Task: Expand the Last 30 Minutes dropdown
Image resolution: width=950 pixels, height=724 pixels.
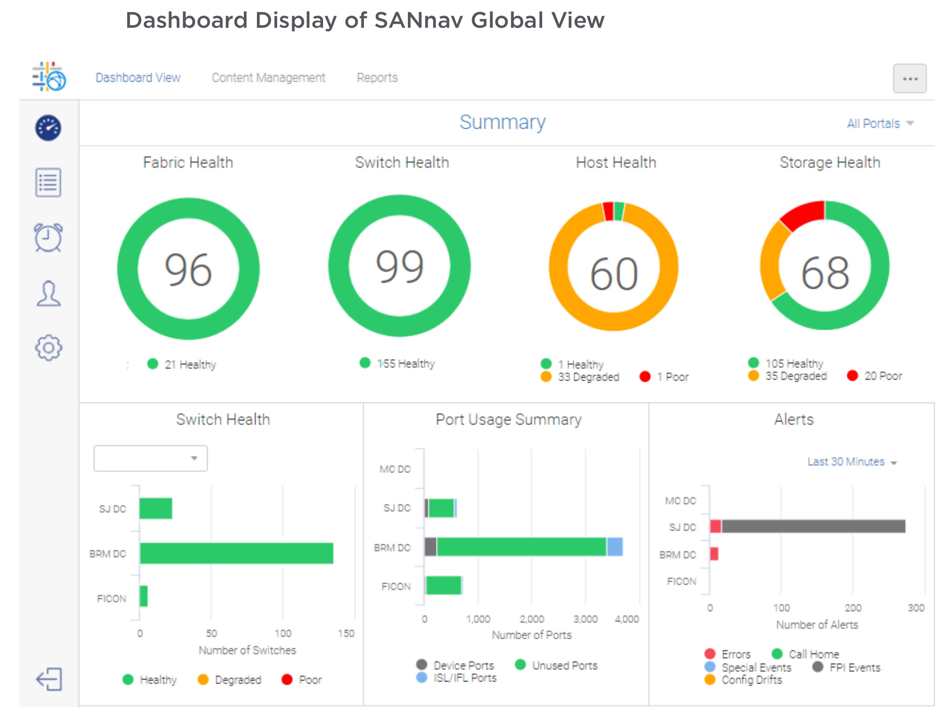Action: (852, 462)
